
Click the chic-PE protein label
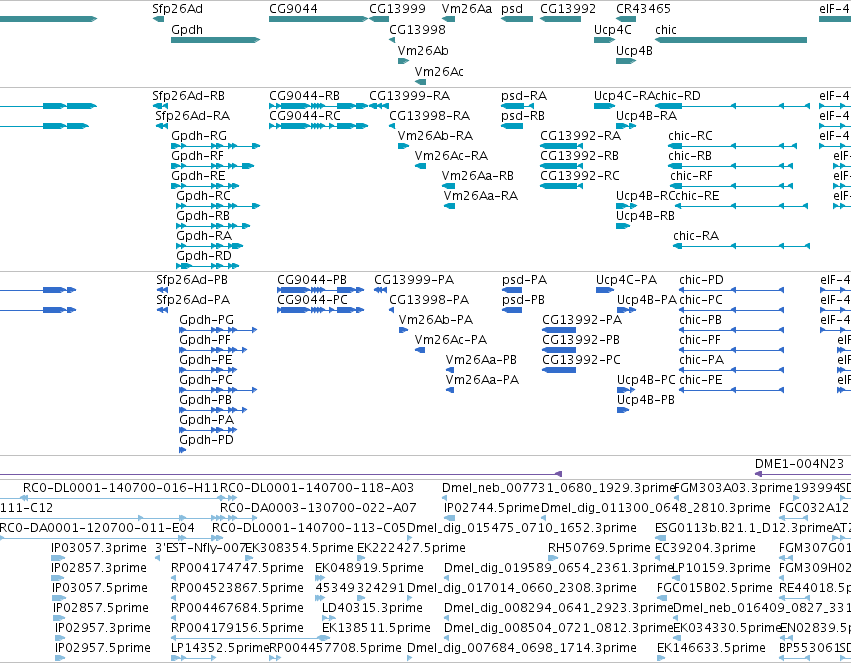(701, 379)
